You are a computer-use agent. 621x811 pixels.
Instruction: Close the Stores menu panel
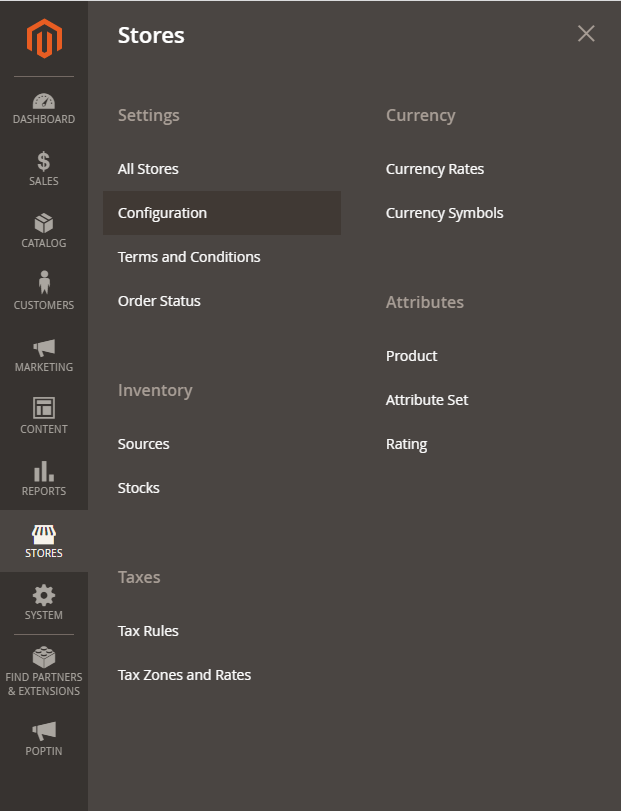point(586,34)
